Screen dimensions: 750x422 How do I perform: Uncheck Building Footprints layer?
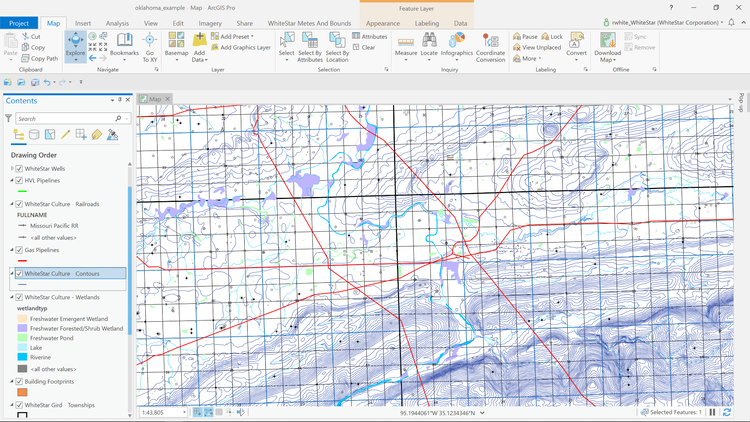click(19, 381)
